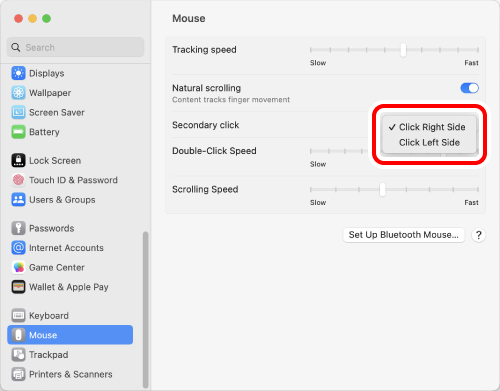
Task: Click the Secondary click label
Action: [206, 125]
